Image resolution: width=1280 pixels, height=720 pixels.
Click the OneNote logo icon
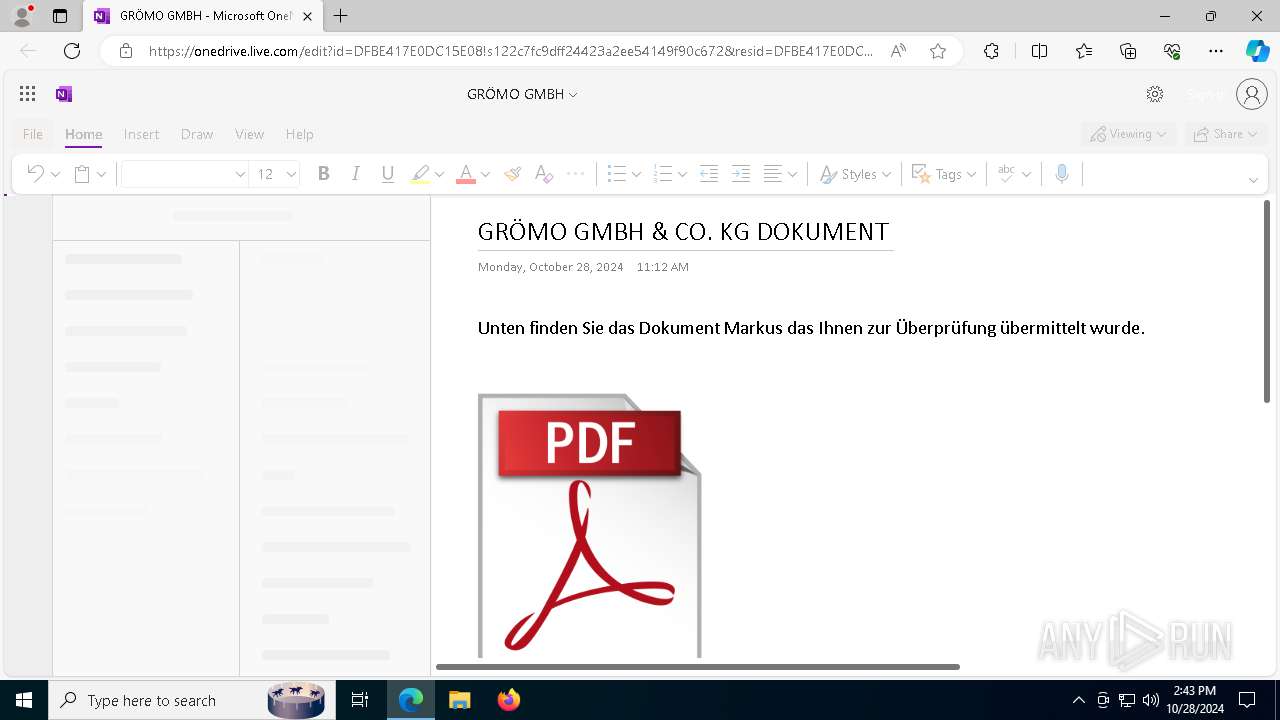pyautogui.click(x=64, y=94)
